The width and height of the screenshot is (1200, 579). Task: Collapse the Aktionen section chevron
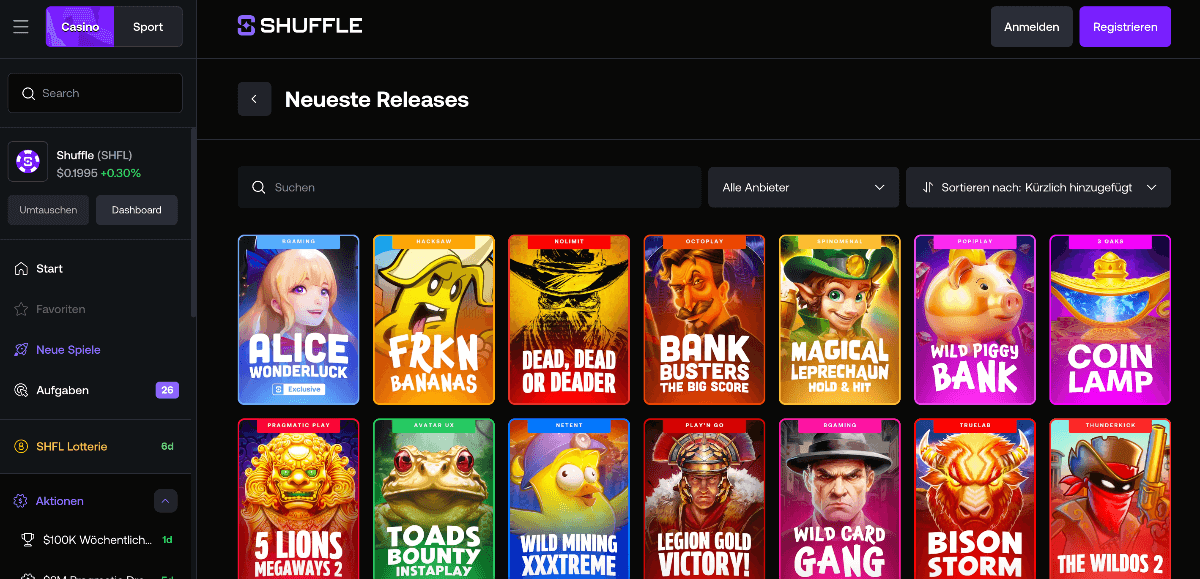coord(166,501)
